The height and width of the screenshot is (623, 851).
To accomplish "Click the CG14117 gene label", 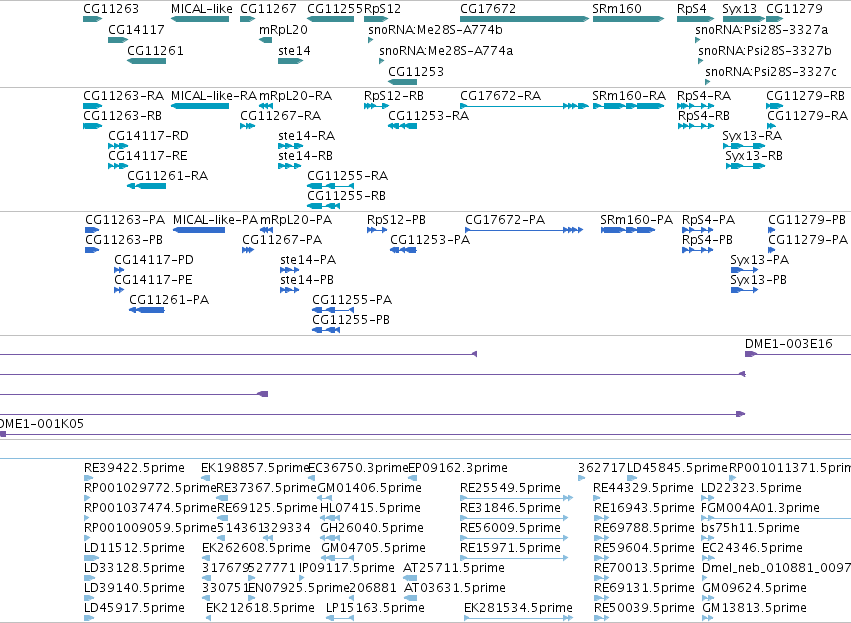I will (136, 30).
